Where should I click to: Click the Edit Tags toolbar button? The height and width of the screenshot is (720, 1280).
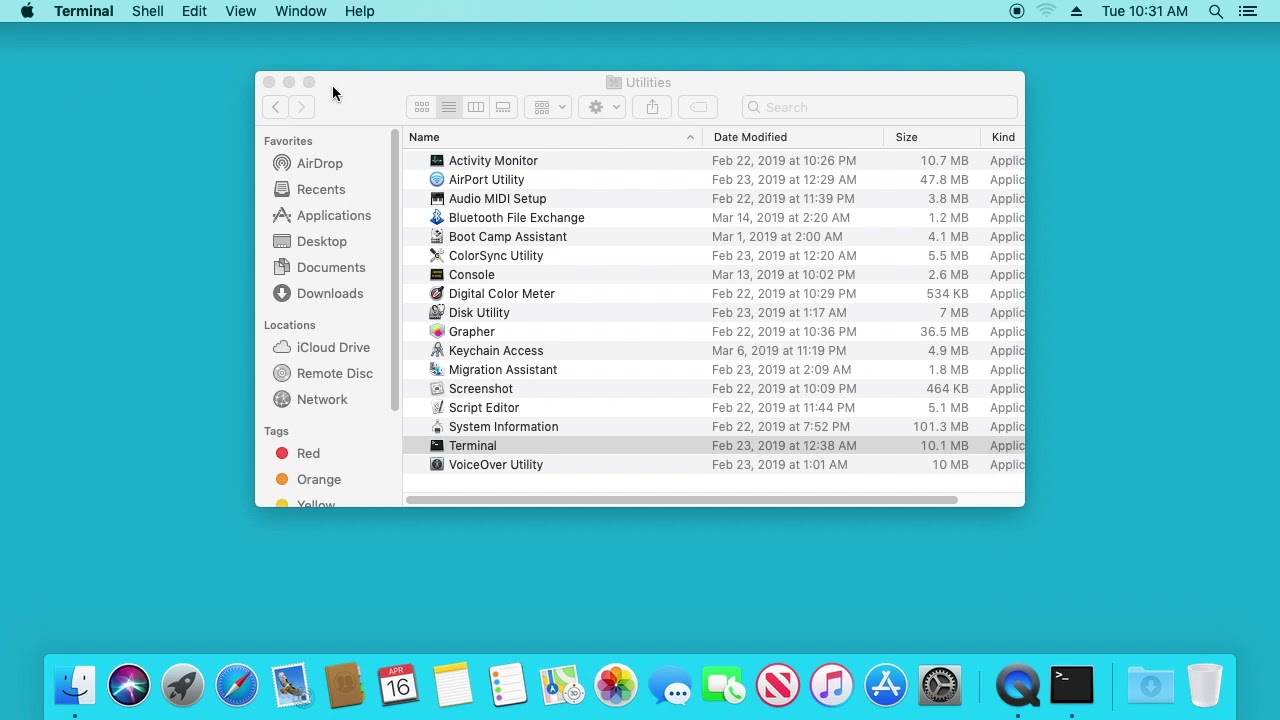698,107
